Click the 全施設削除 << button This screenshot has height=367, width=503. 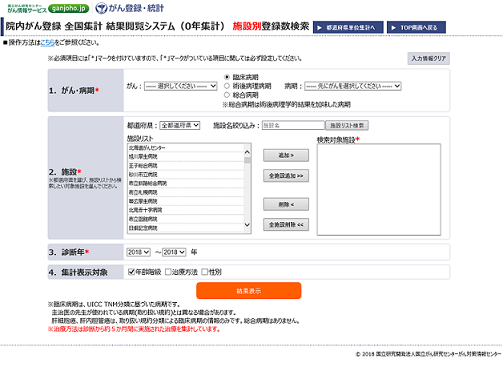coord(286,225)
